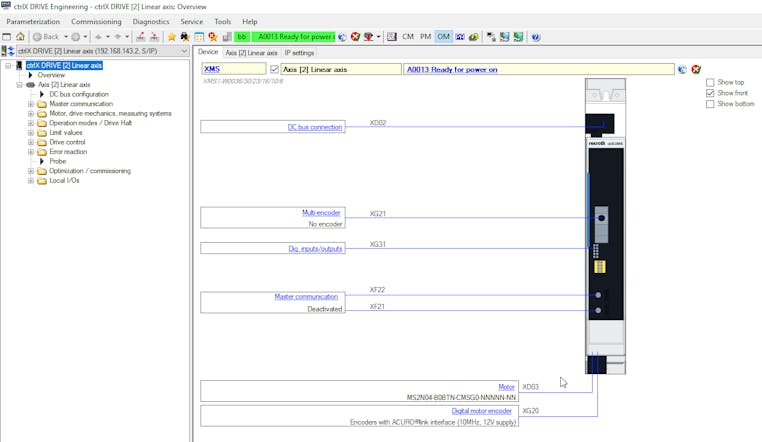
Task: Switch to the IP settings tab
Action: click(x=299, y=52)
